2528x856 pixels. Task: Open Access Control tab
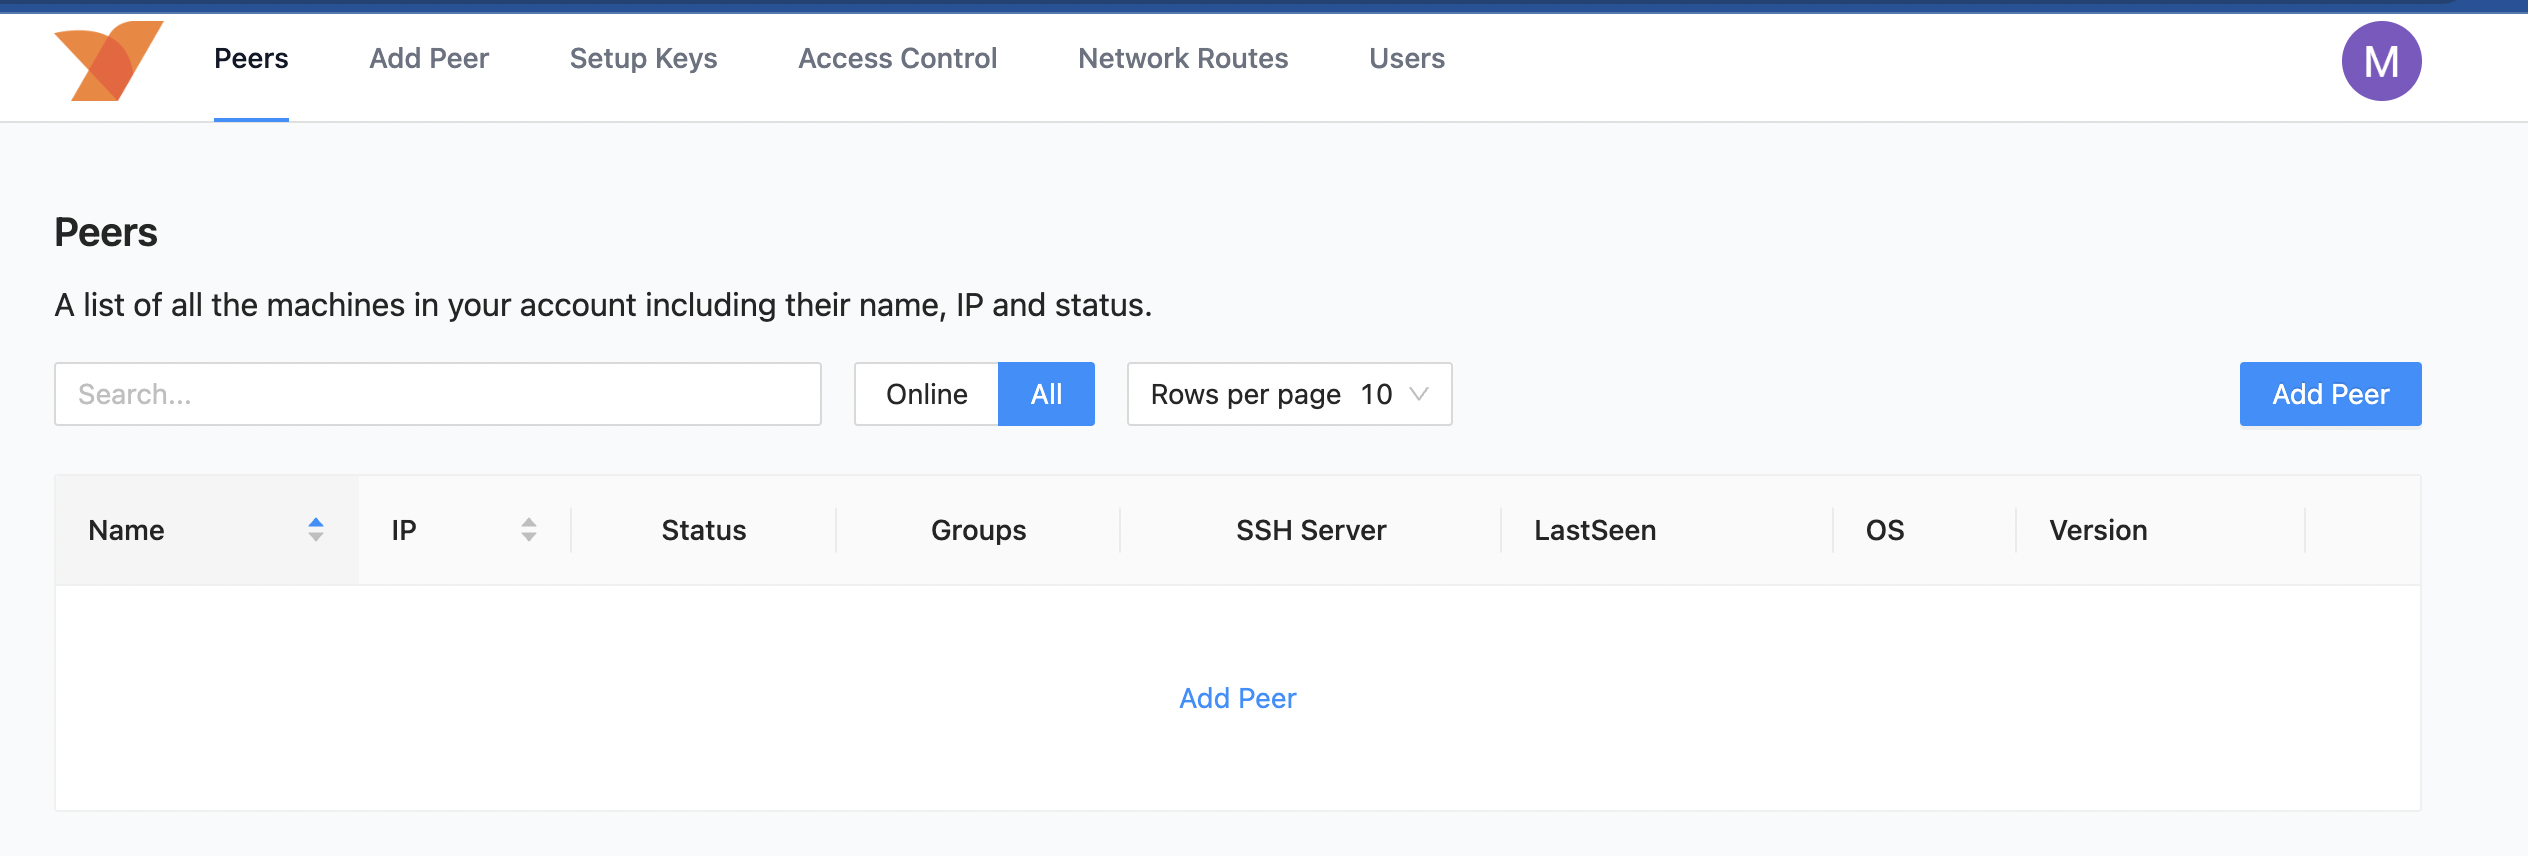897,59
